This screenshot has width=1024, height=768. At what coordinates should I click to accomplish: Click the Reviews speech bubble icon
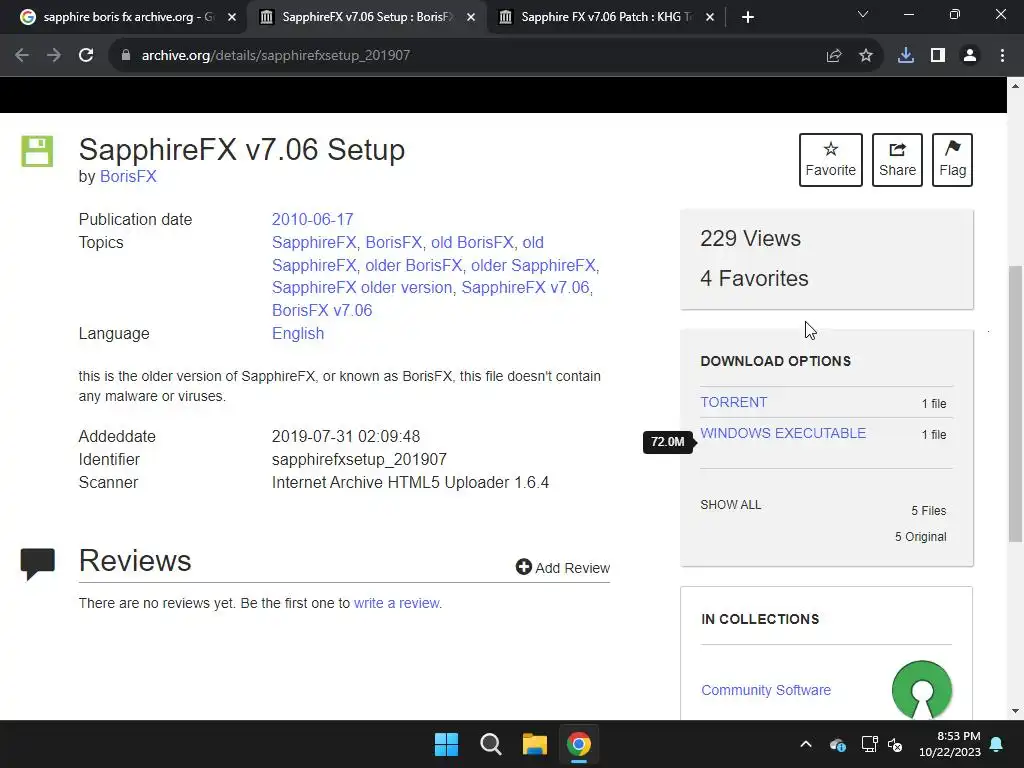click(37, 564)
